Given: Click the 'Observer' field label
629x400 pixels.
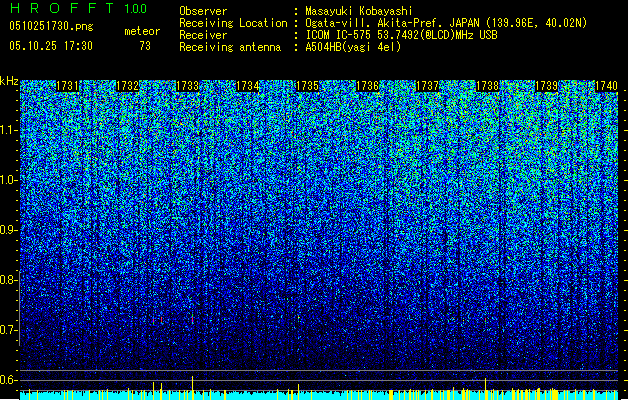Looking at the screenshot, I should pos(203,11).
